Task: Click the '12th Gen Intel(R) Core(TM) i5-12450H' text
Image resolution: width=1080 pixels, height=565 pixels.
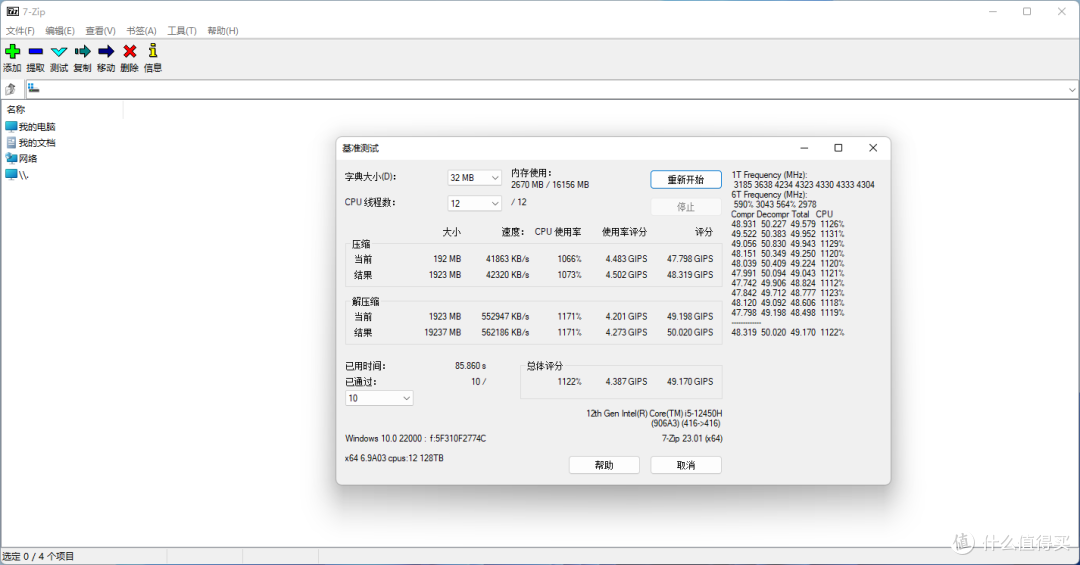Action: coord(654,413)
